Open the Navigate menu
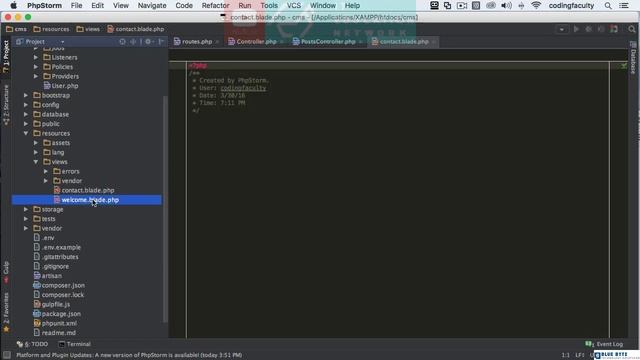The image size is (640, 360). (x=152, y=6)
